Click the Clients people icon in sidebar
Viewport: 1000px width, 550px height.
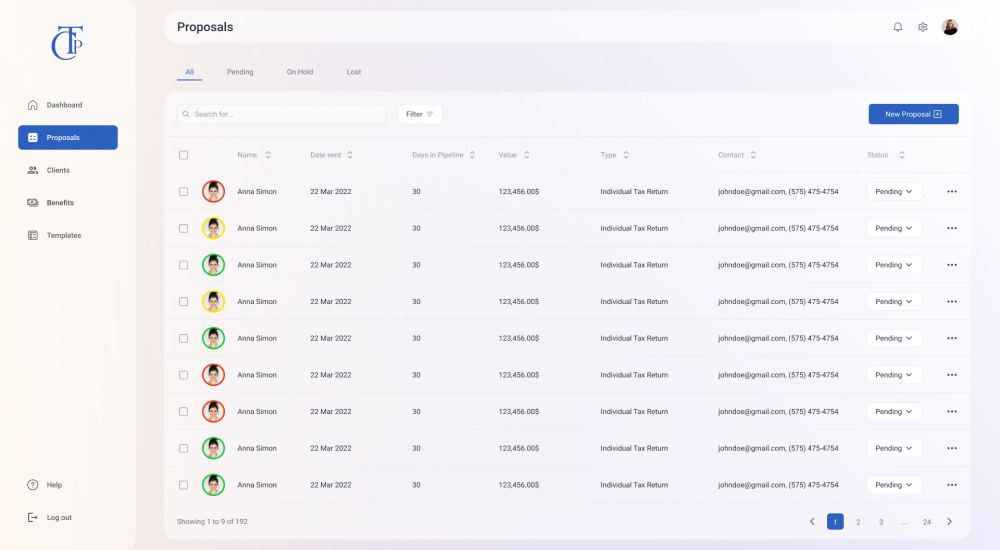(x=33, y=170)
